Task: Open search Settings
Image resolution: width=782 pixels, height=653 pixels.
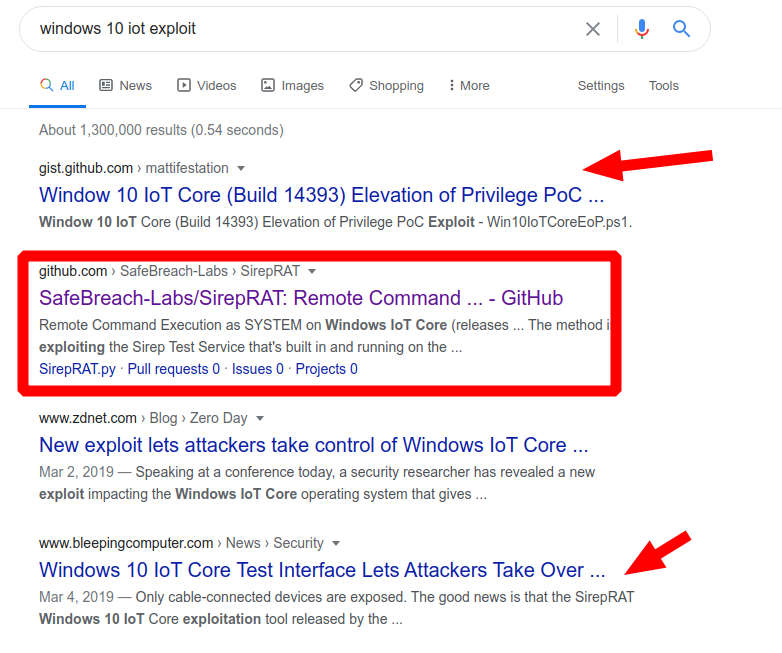Action: pyautogui.click(x=601, y=86)
